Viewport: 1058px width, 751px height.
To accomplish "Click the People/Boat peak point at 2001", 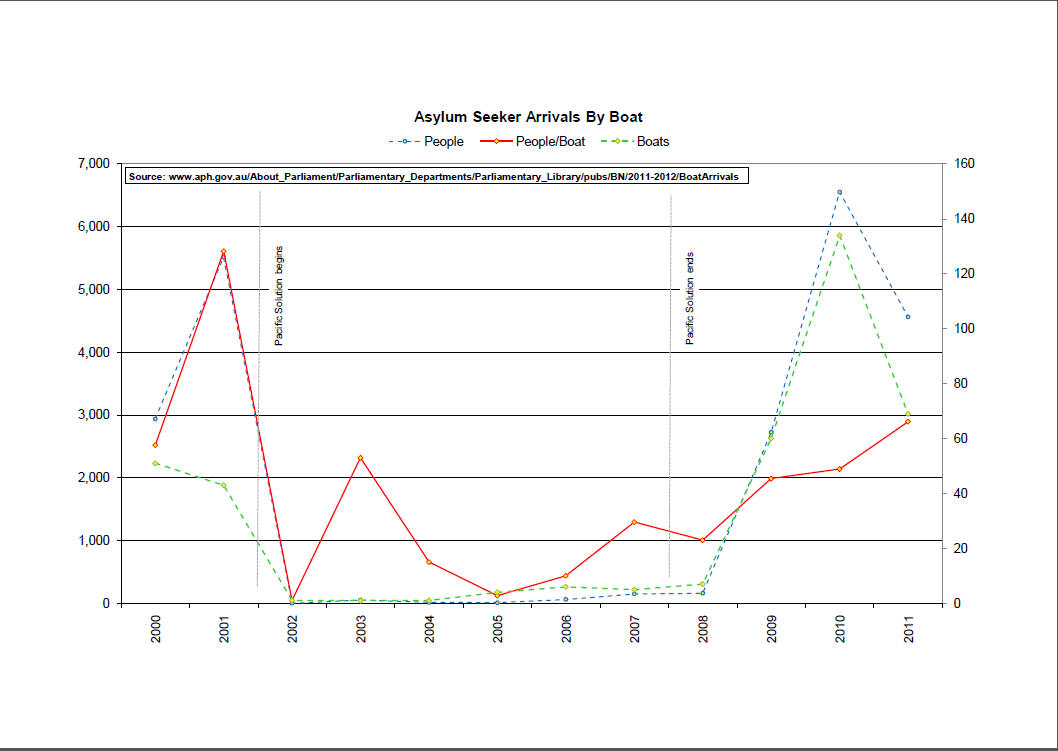I will click(224, 252).
